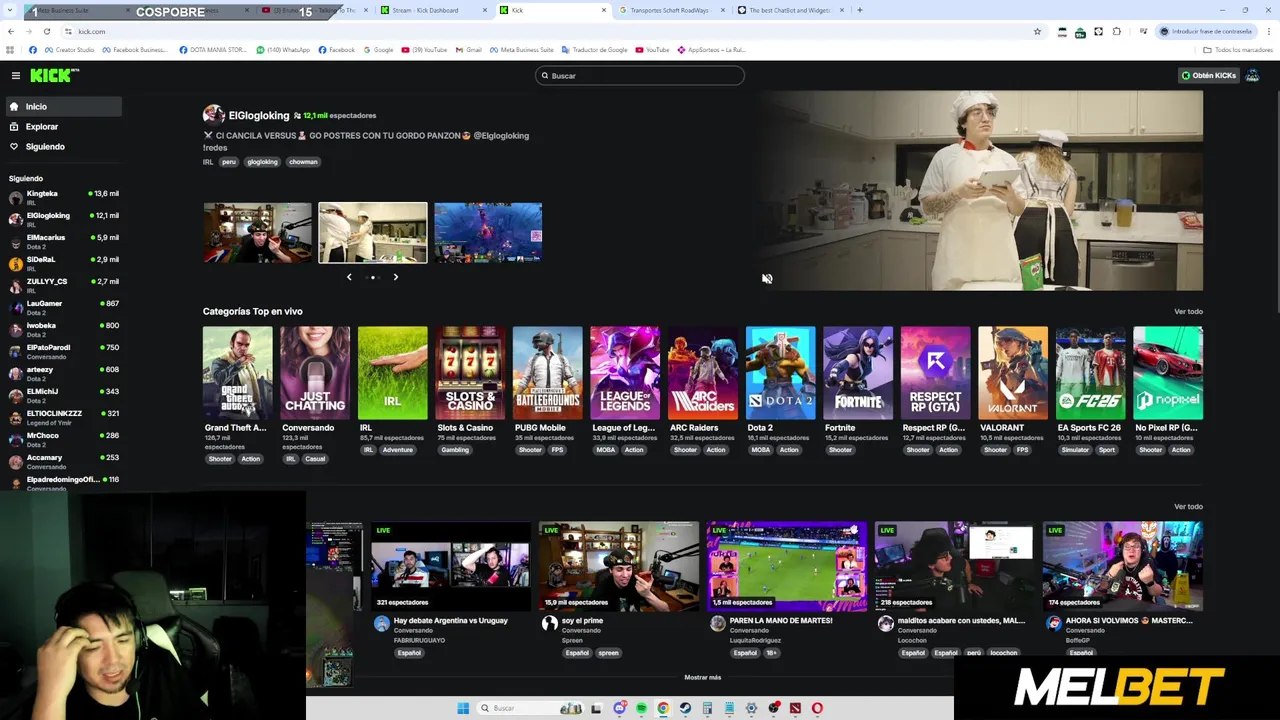This screenshot has width=1280, height=720.
Task: Click the 'chowman' tag under the featured stream
Action: [303, 162]
